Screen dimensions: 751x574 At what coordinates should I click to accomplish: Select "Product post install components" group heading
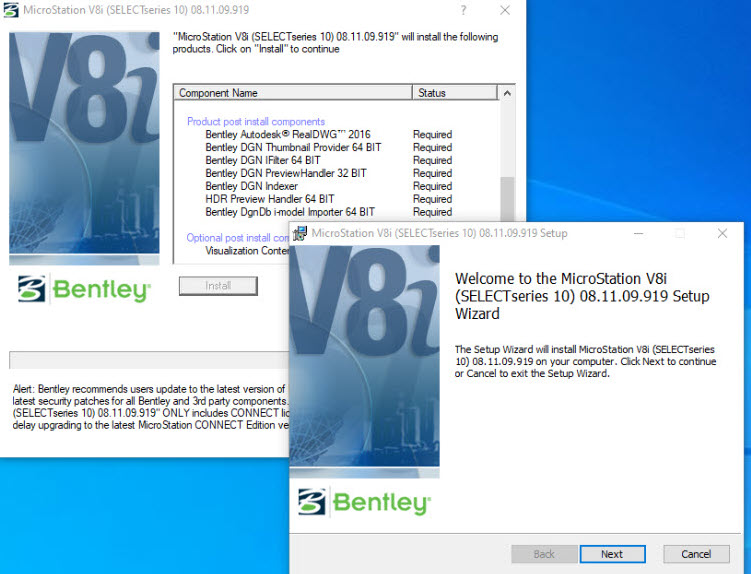[x=256, y=121]
